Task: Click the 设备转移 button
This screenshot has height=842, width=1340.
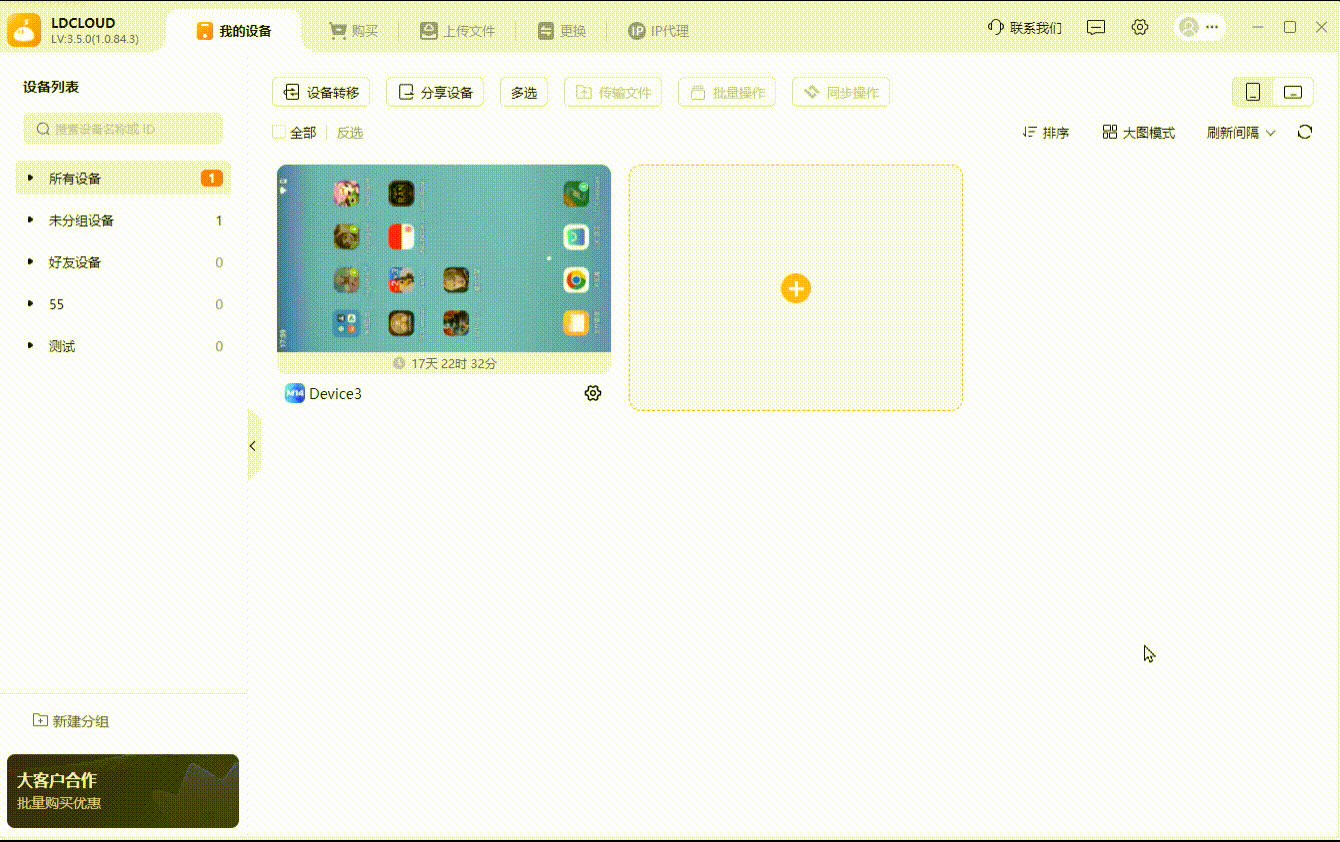Action: point(321,92)
